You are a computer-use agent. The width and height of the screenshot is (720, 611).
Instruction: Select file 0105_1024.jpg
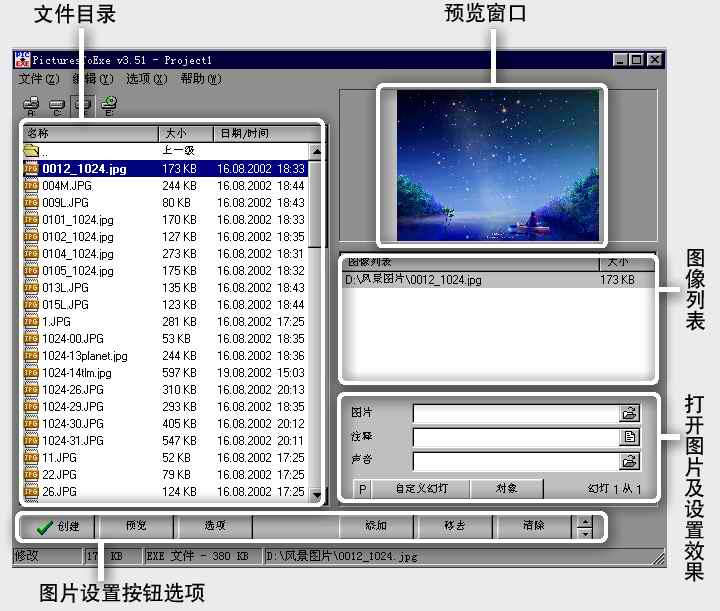166,270
